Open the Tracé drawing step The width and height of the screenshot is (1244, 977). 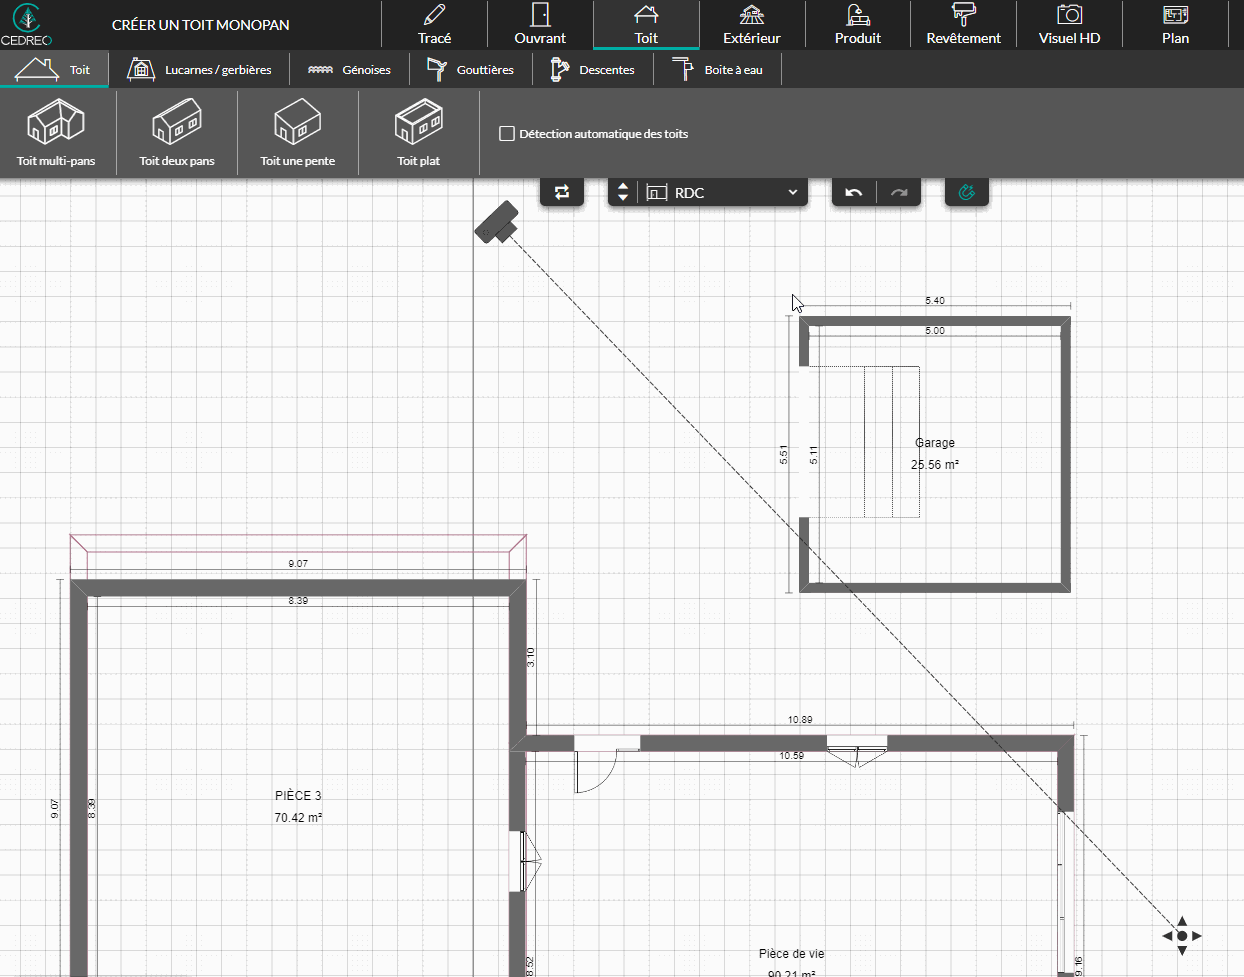click(x=434, y=25)
